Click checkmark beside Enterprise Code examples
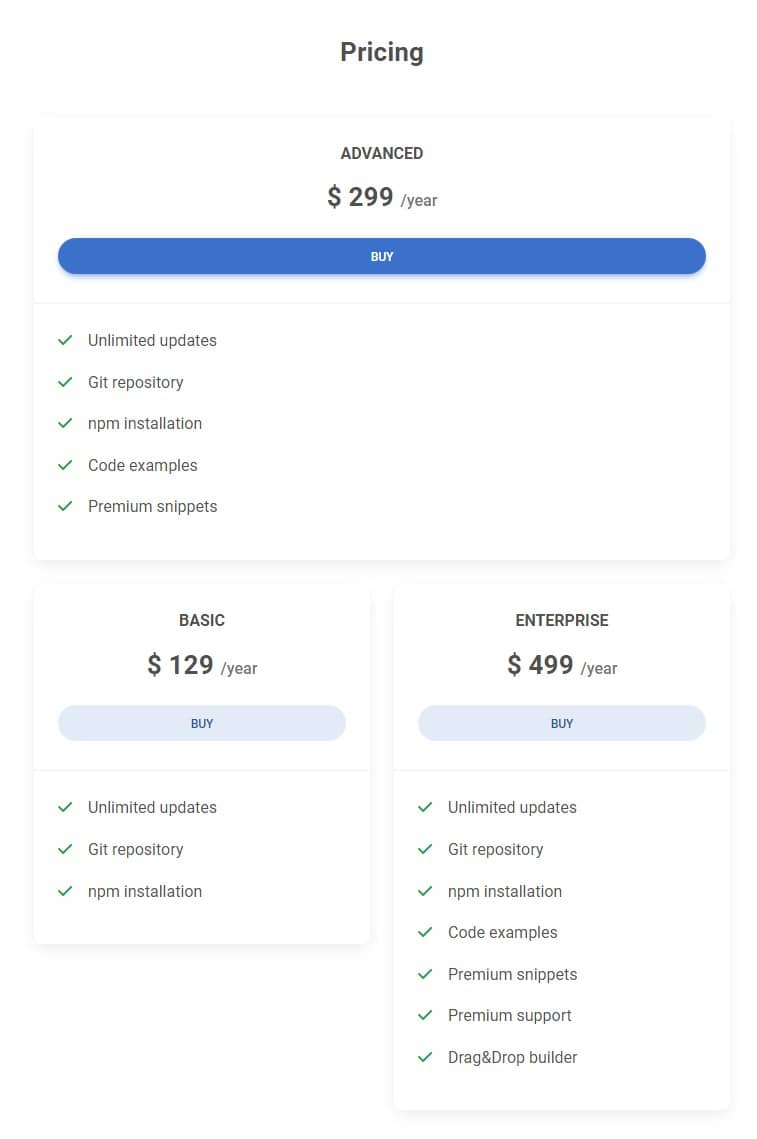This screenshot has height=1139, width=757. (x=425, y=932)
